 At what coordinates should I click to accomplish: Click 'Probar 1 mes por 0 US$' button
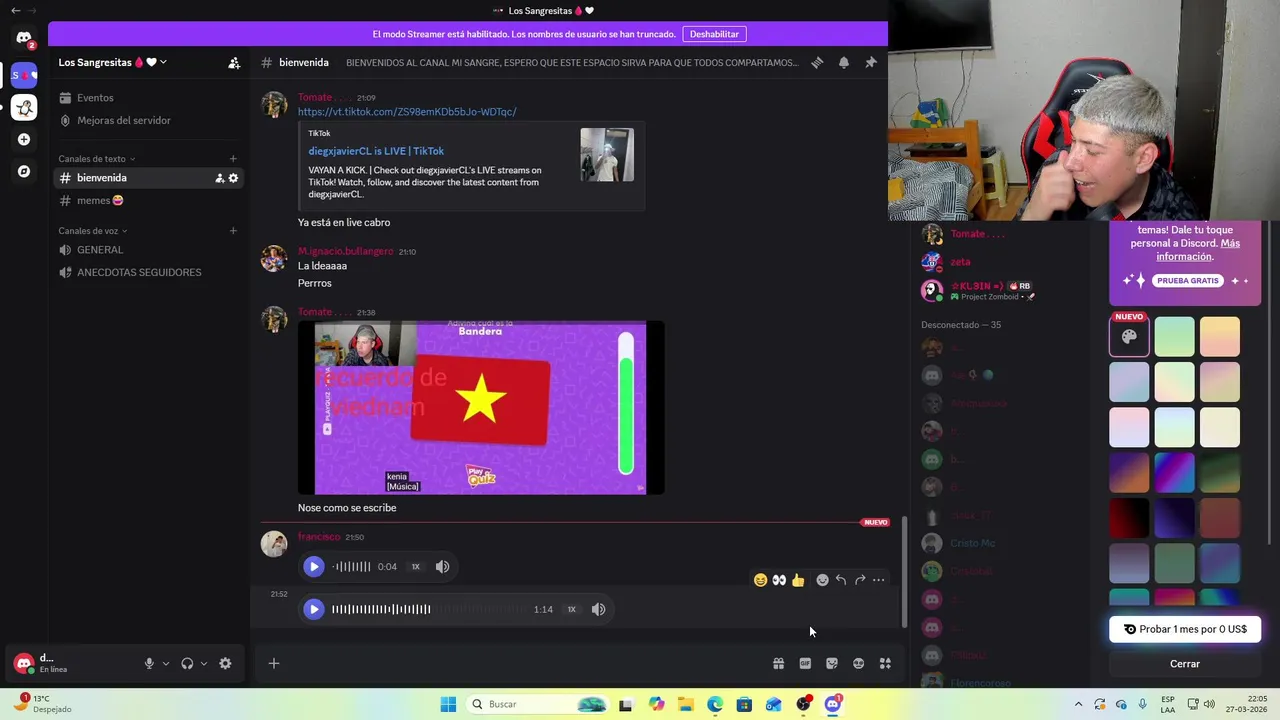1185,629
